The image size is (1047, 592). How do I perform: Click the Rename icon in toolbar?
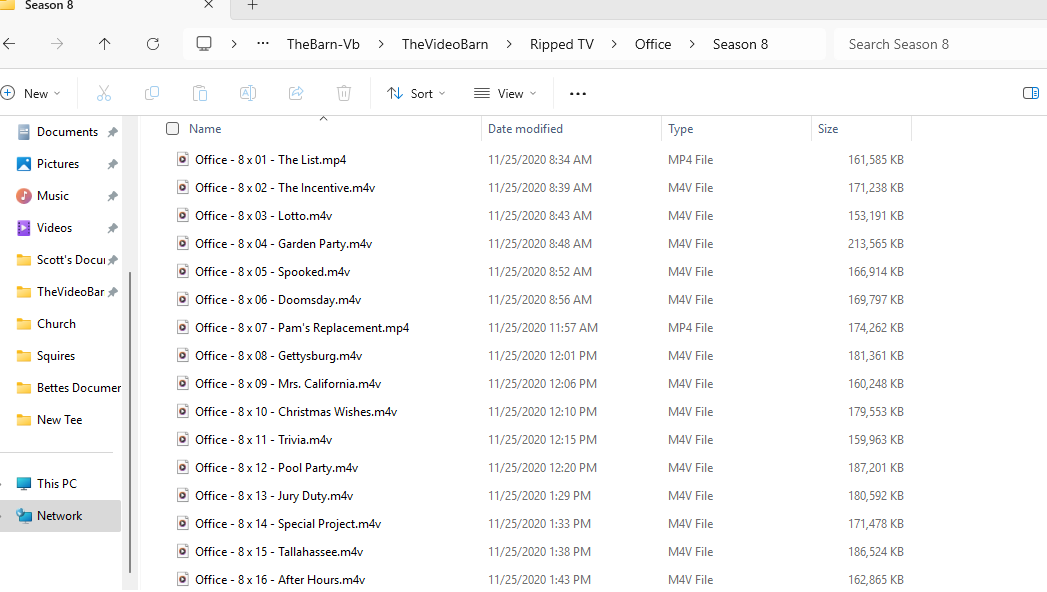248,93
